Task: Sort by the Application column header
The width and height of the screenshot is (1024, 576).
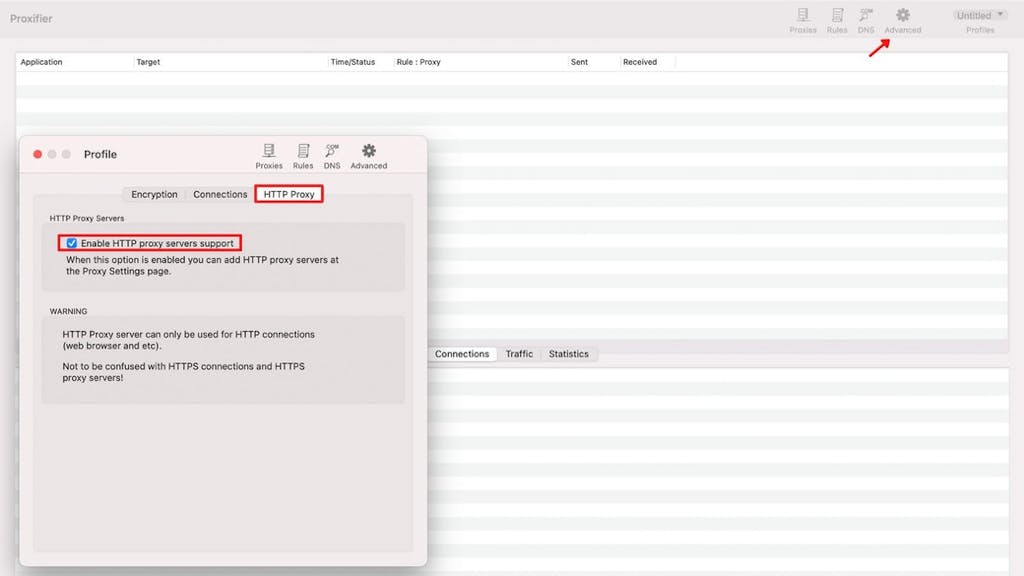Action: [74, 62]
